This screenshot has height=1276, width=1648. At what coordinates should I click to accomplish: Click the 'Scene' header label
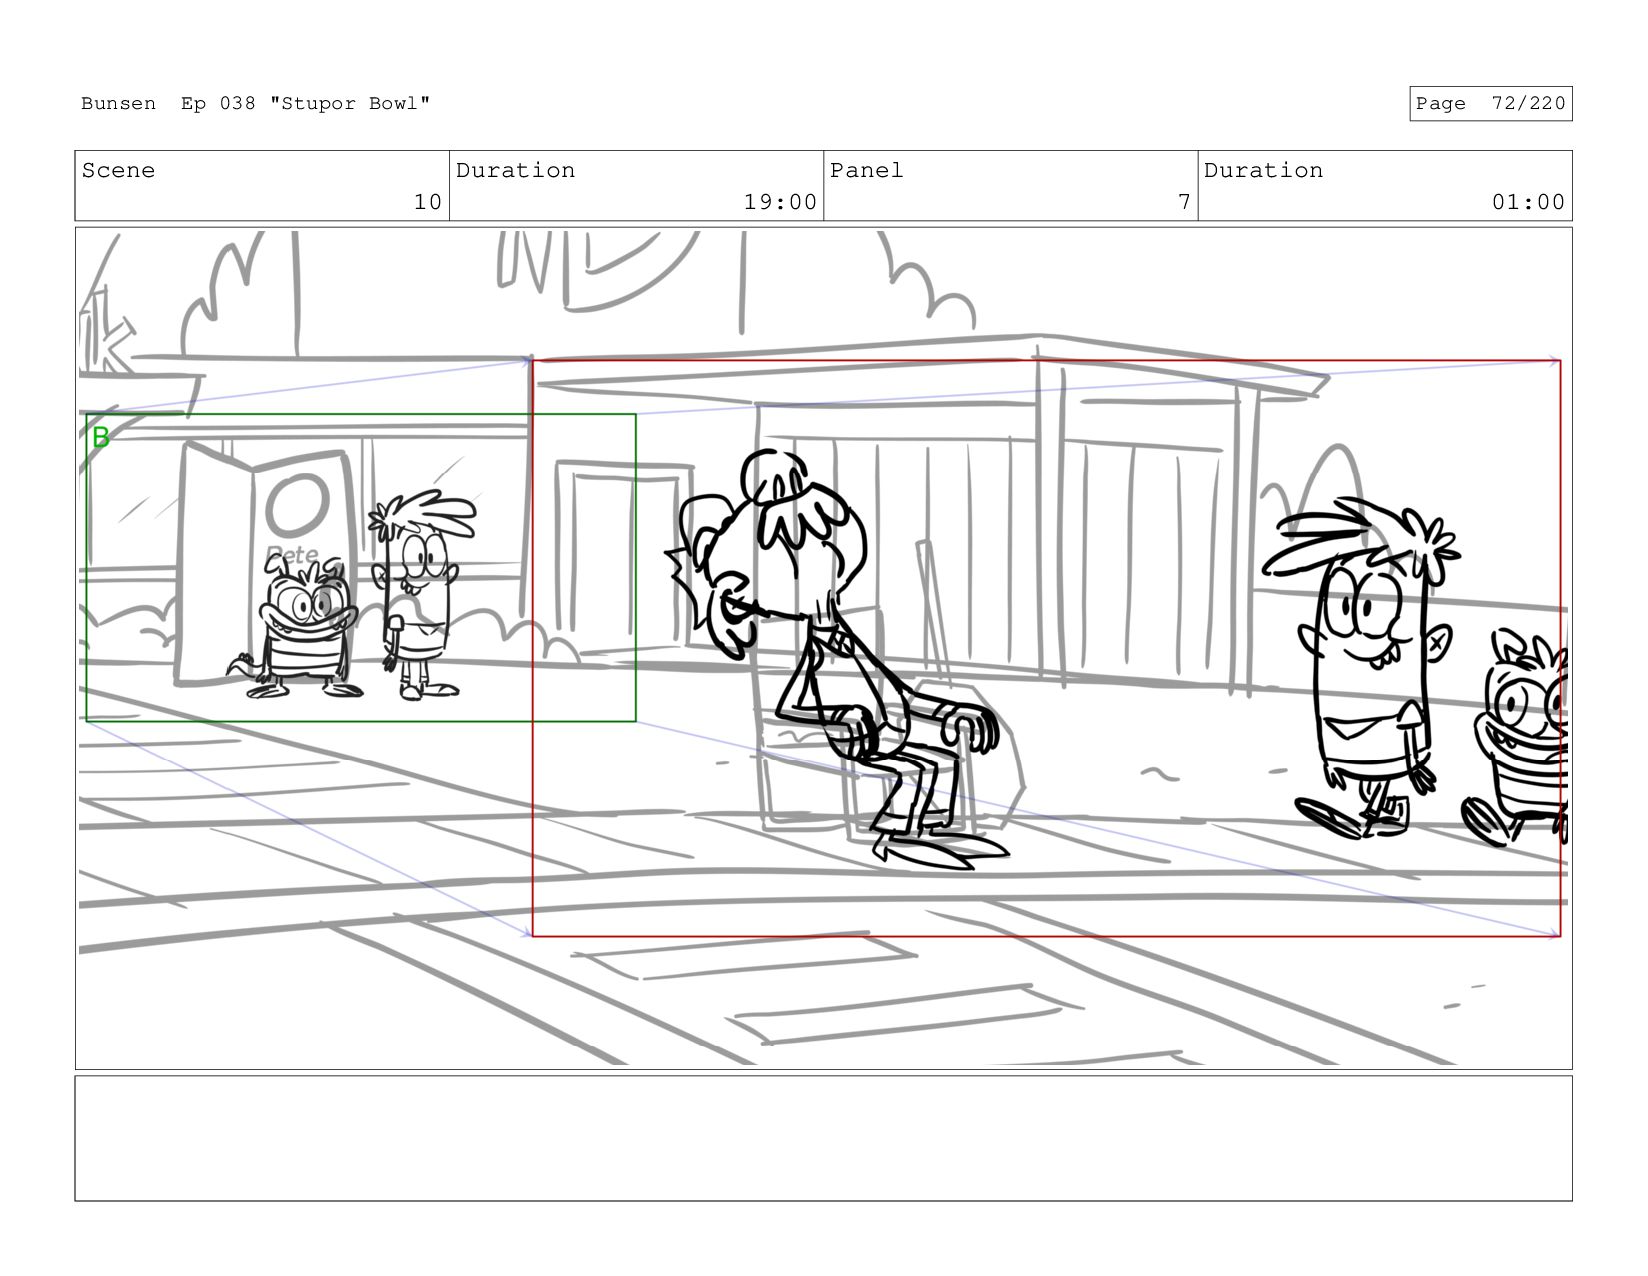pos(118,171)
